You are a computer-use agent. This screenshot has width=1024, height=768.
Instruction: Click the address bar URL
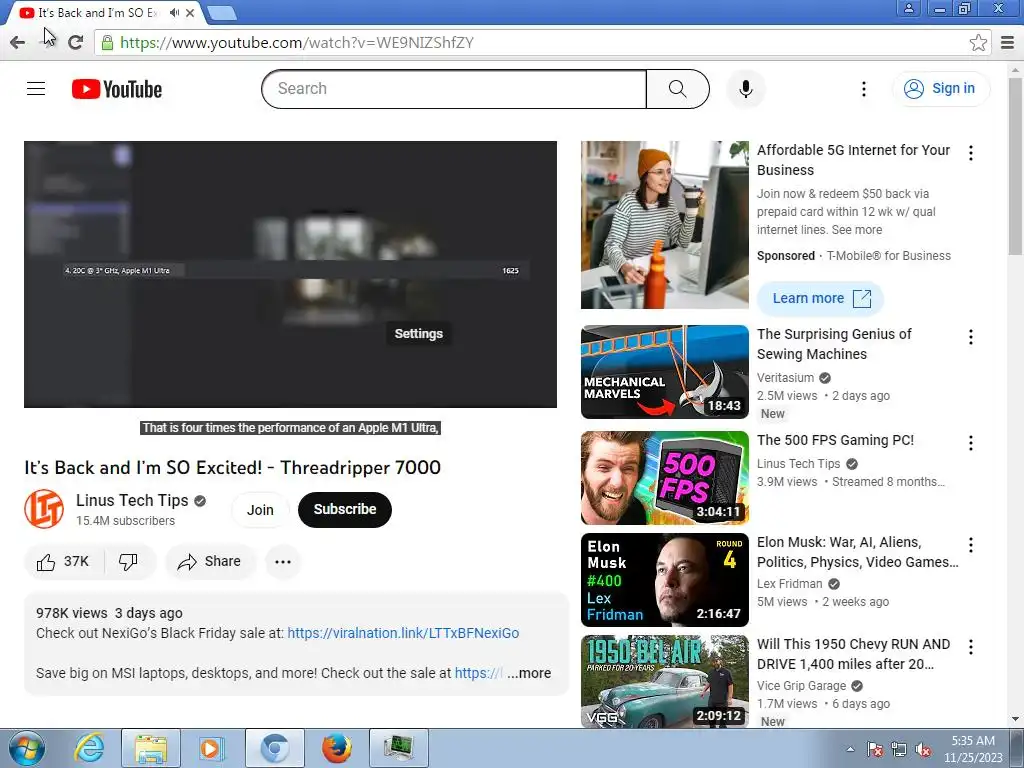pyautogui.click(x=296, y=42)
